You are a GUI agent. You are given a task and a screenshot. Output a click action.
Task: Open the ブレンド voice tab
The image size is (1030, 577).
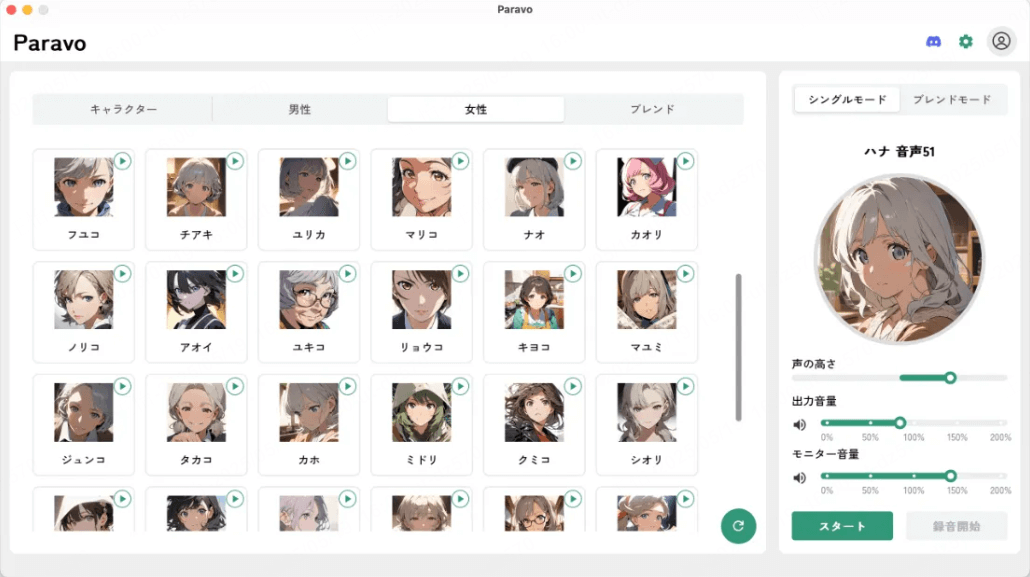(652, 109)
